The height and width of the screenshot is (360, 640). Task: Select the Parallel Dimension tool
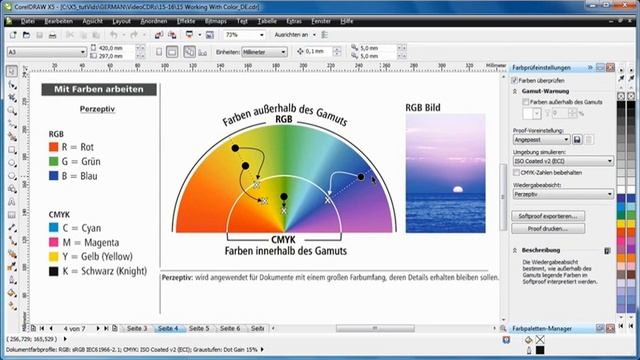[12, 228]
